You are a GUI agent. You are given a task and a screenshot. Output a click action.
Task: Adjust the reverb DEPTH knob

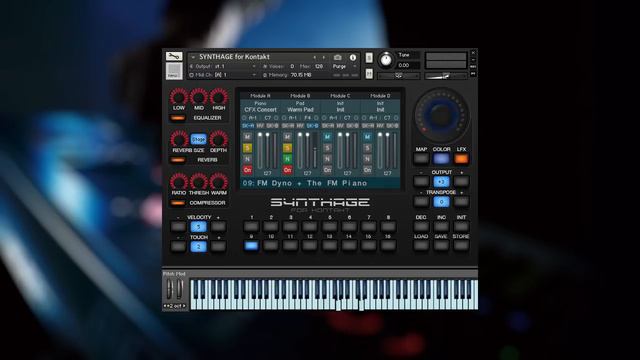click(219, 139)
